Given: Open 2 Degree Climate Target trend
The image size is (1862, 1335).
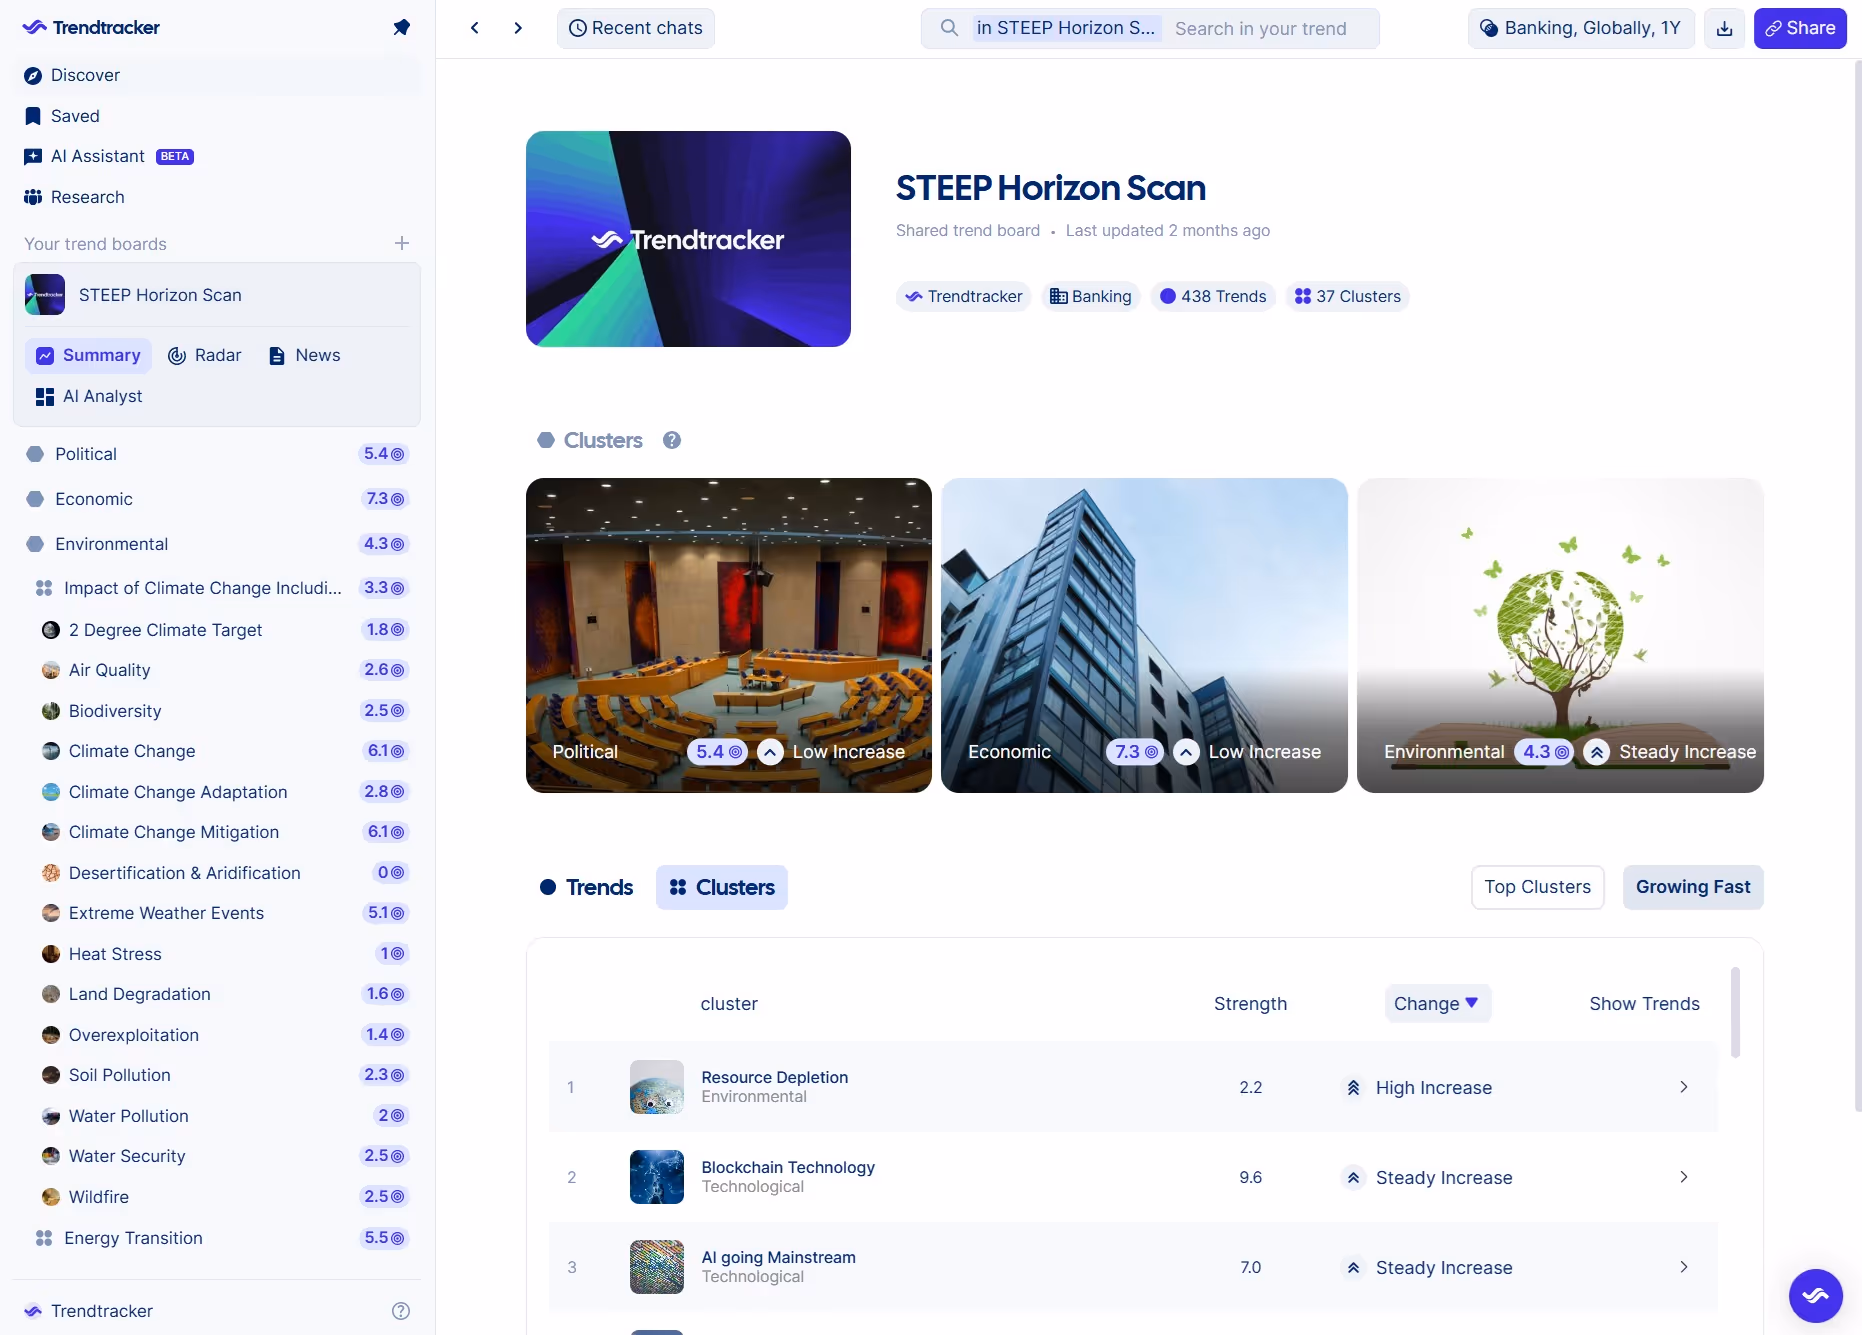Looking at the screenshot, I should coord(217,630).
